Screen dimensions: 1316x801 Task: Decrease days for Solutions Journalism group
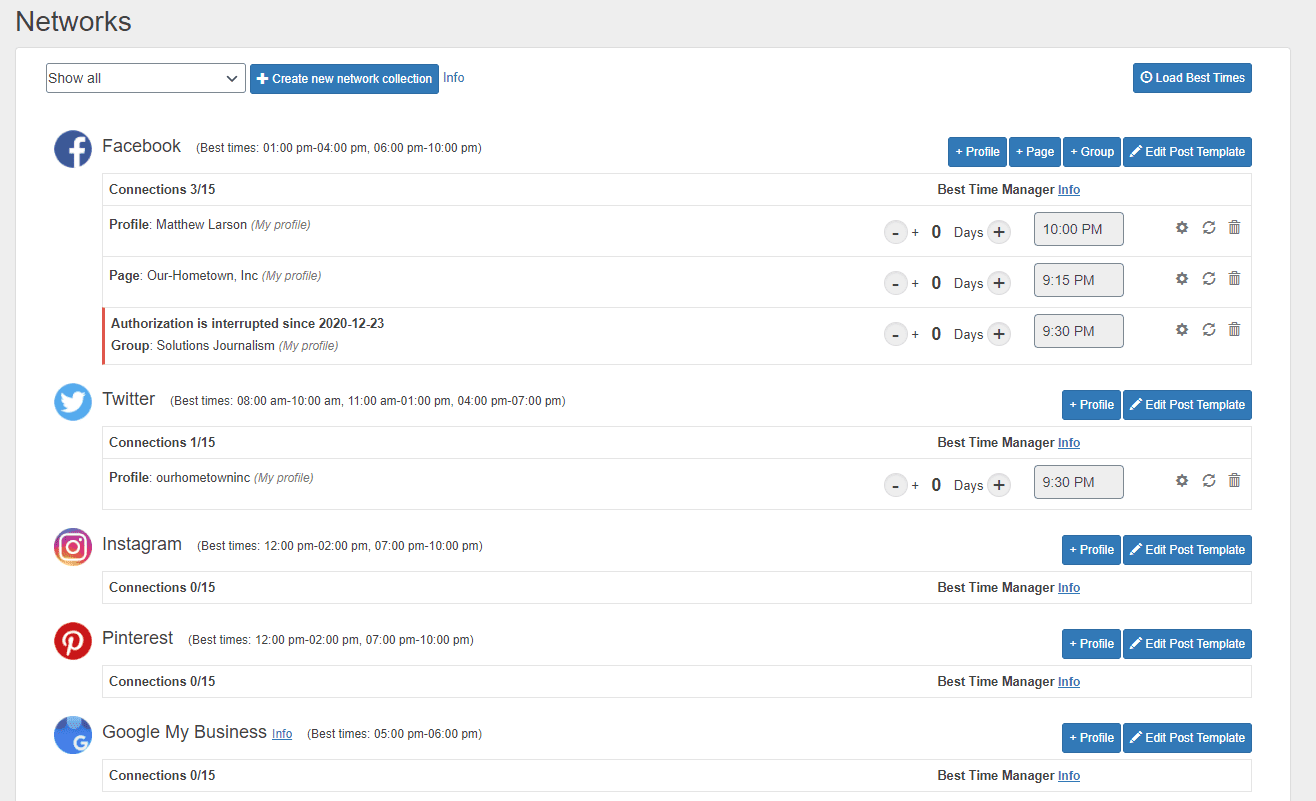point(896,334)
